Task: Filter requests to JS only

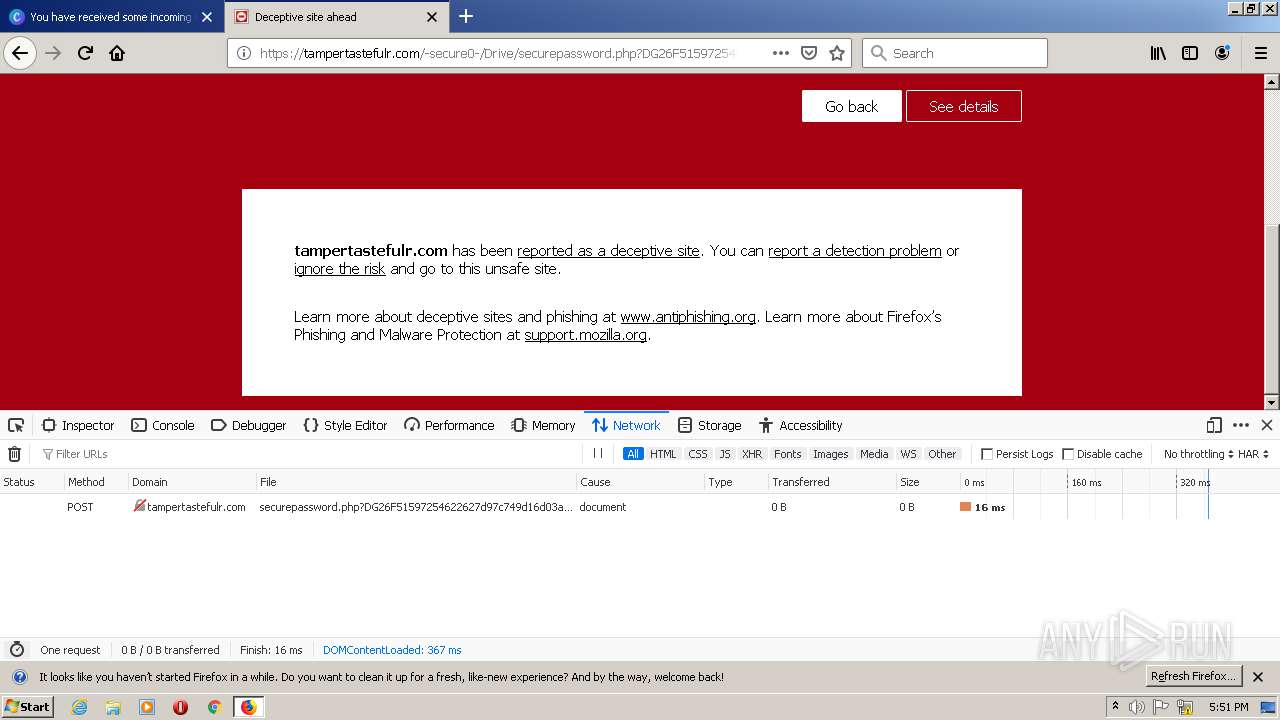Action: [x=725, y=454]
